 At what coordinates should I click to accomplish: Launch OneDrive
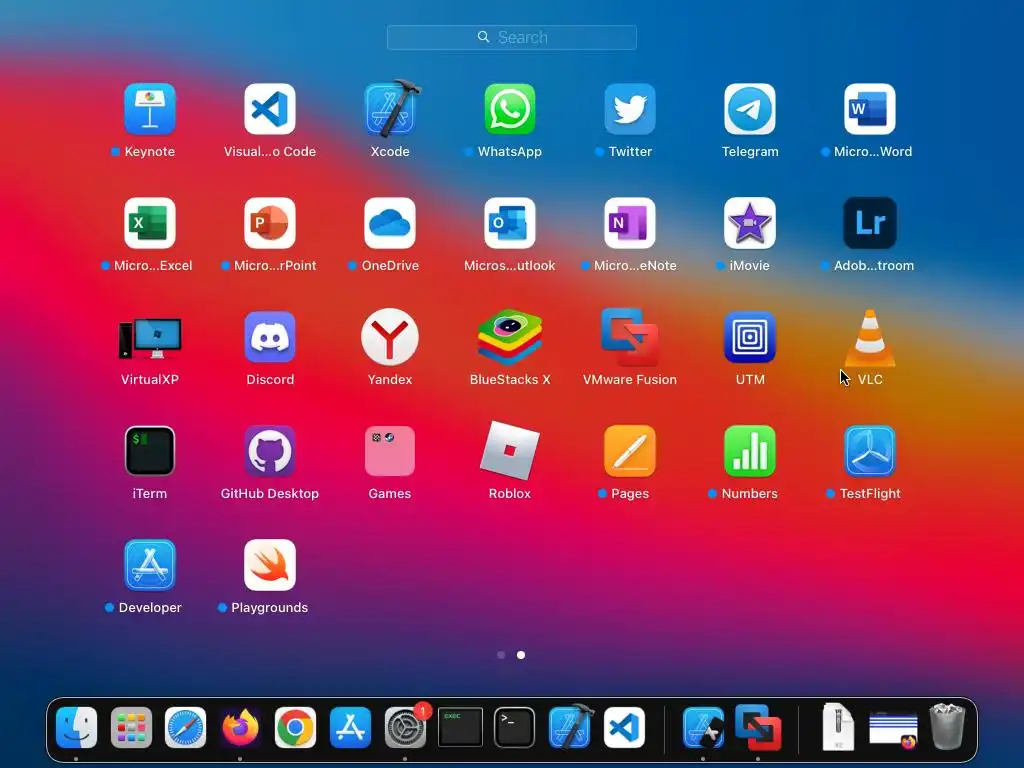click(390, 223)
